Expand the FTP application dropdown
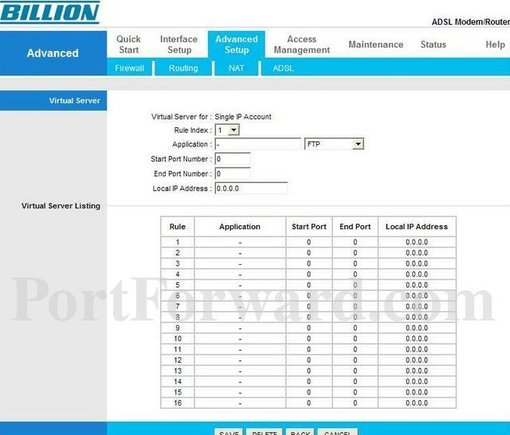Image resolution: width=510 pixels, height=435 pixels. [x=334, y=144]
